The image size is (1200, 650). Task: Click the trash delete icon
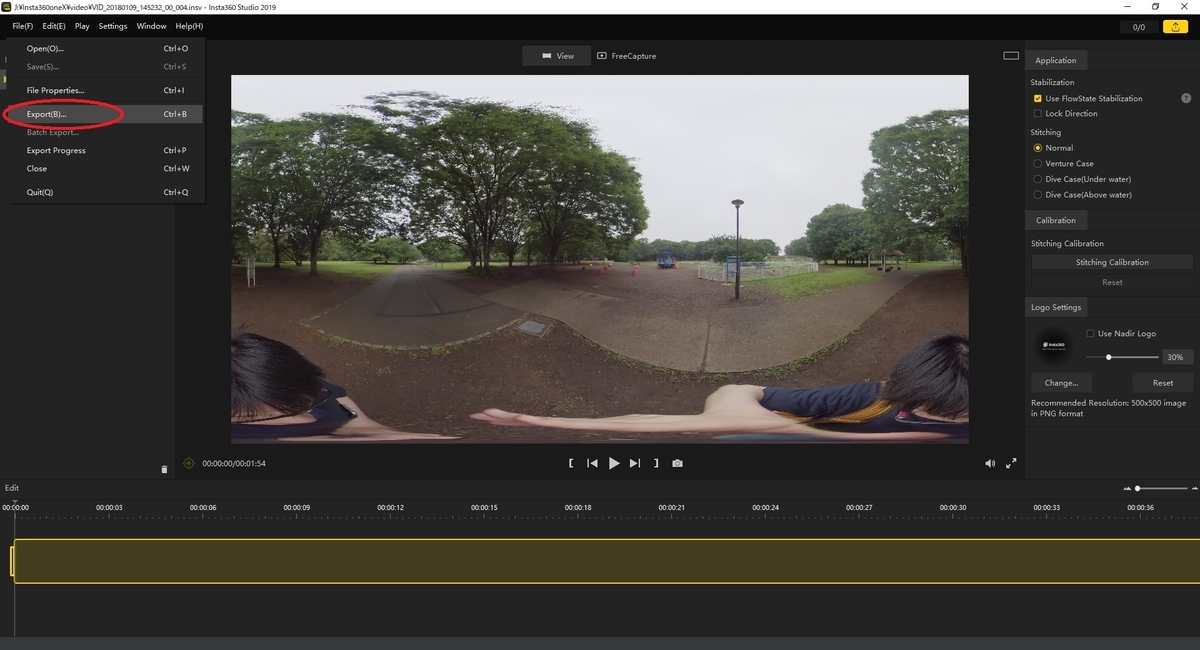coord(165,469)
